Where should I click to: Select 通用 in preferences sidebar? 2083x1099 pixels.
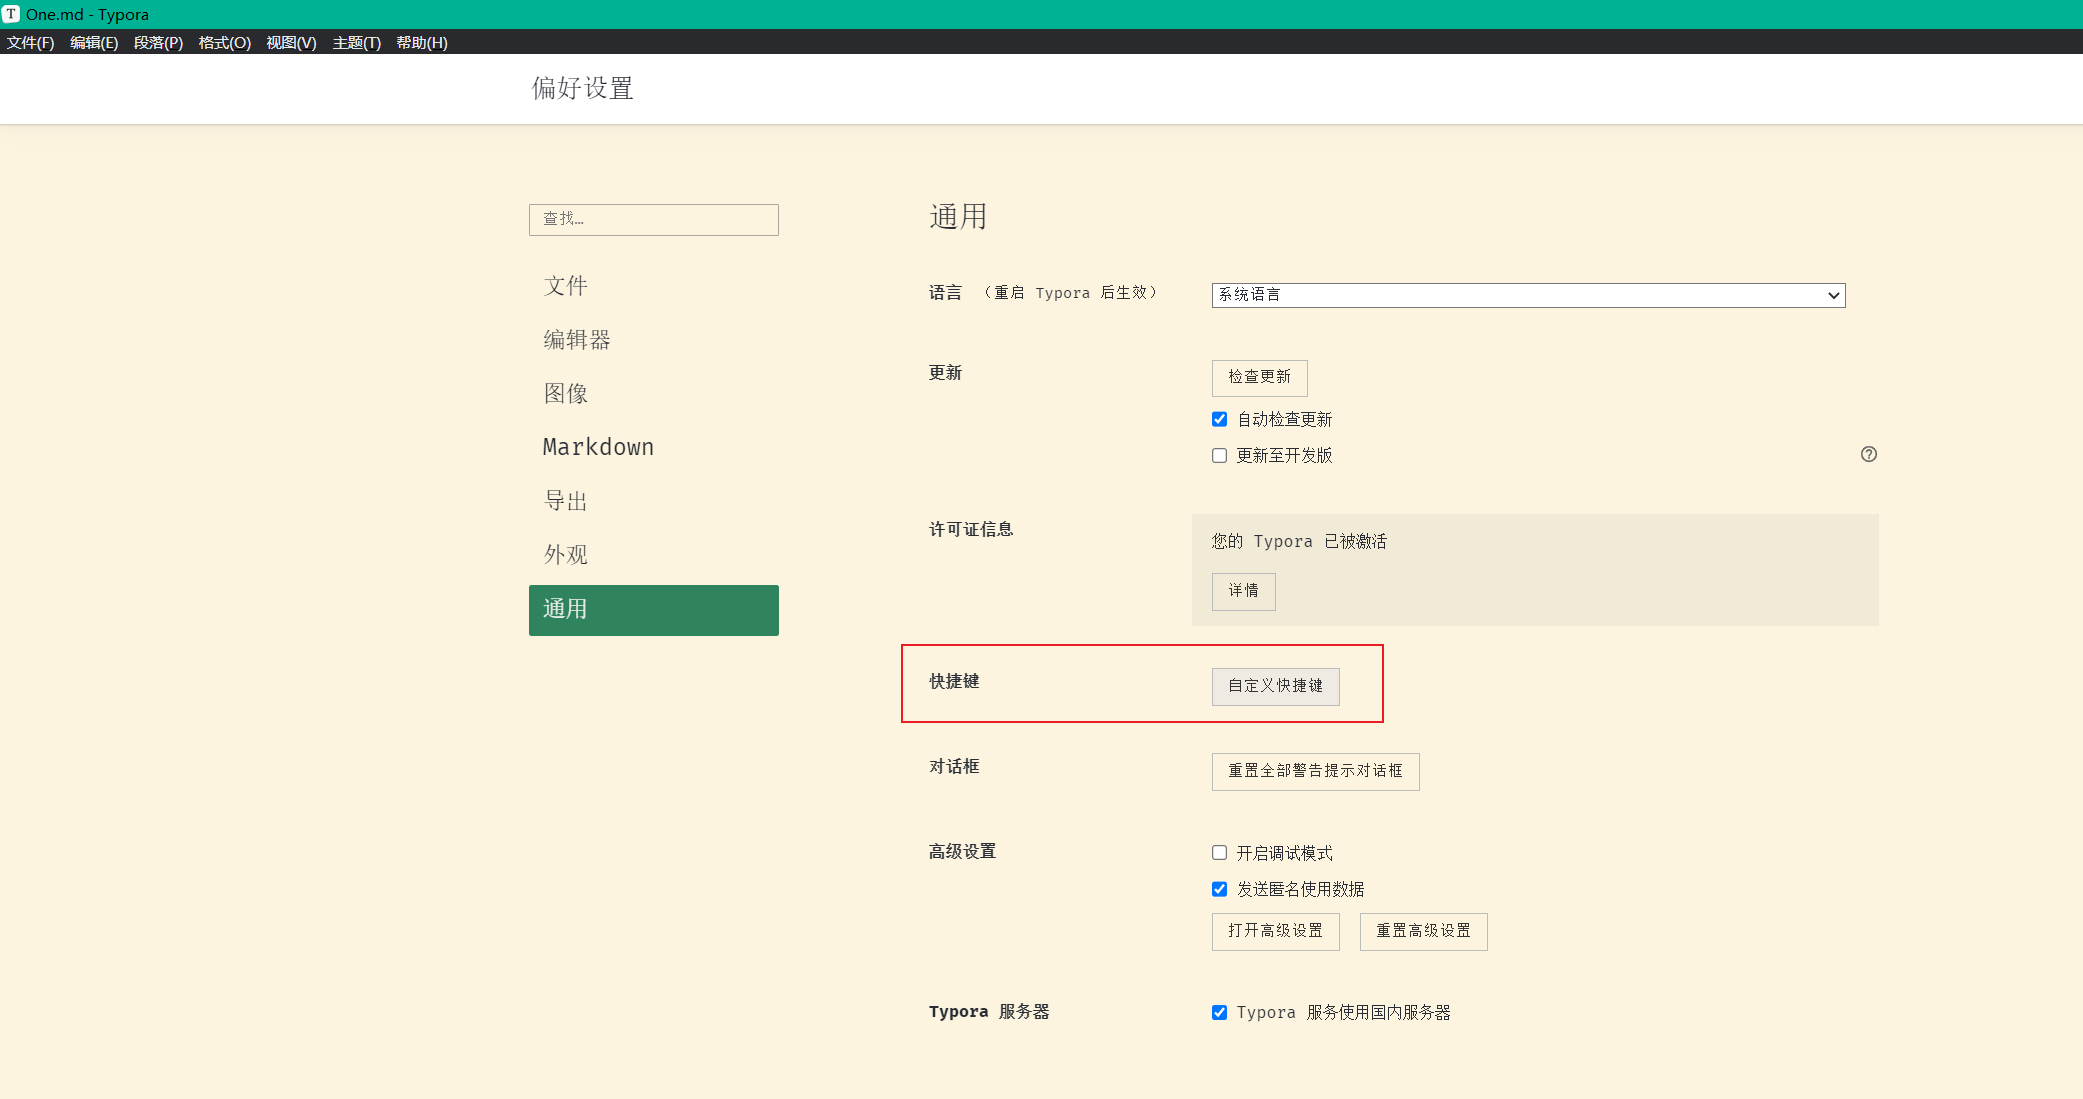point(653,610)
